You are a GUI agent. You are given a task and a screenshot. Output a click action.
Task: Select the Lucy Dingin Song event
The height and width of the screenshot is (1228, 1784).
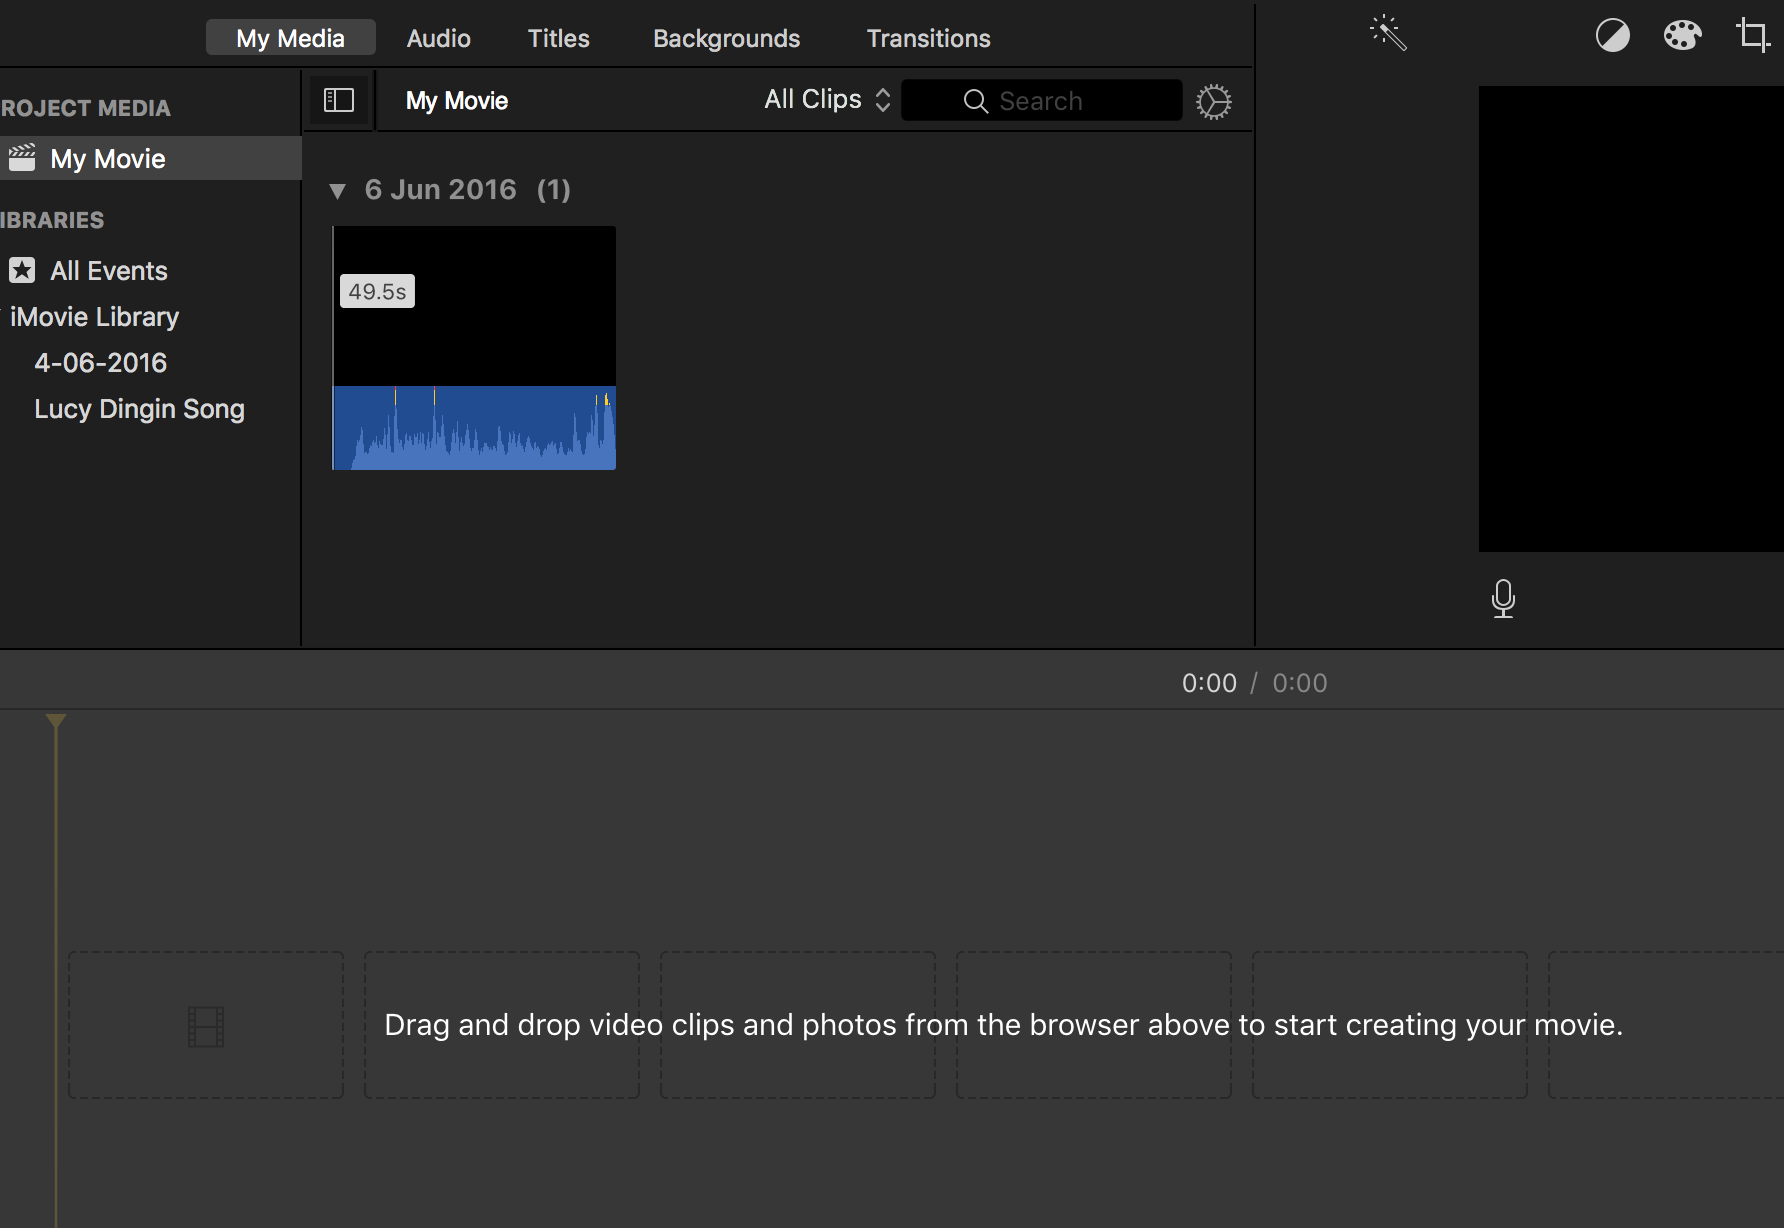point(139,409)
